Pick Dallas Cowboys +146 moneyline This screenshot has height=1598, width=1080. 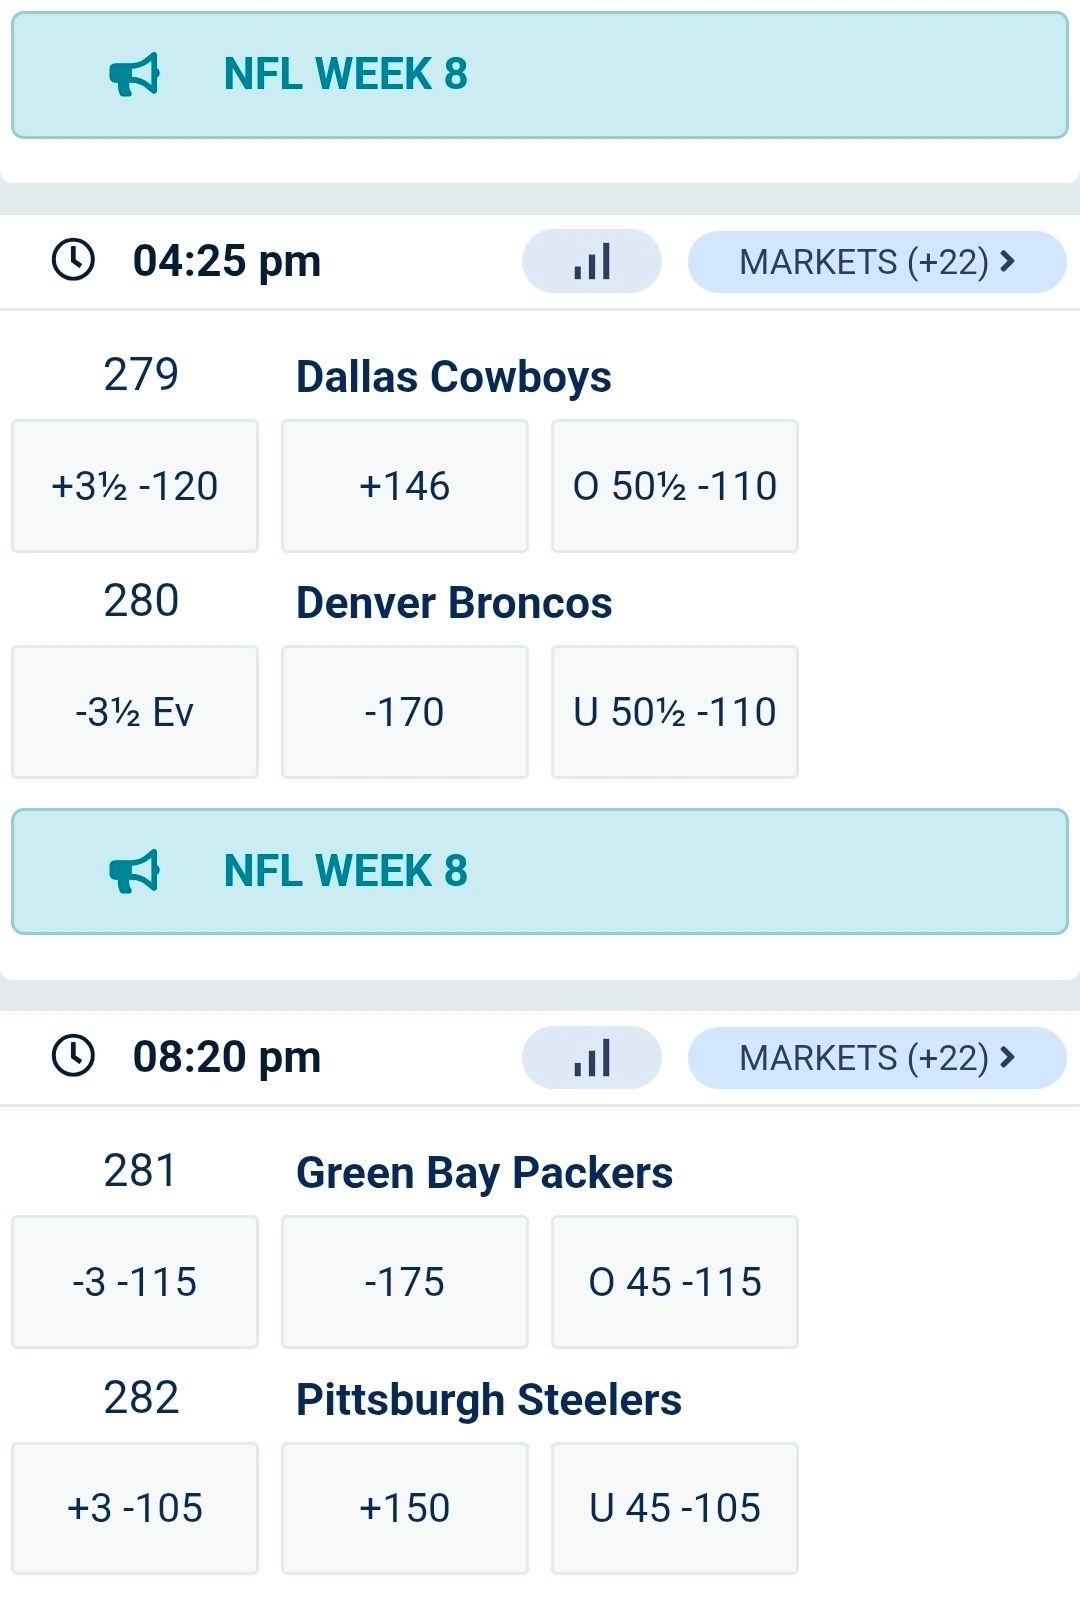point(405,486)
